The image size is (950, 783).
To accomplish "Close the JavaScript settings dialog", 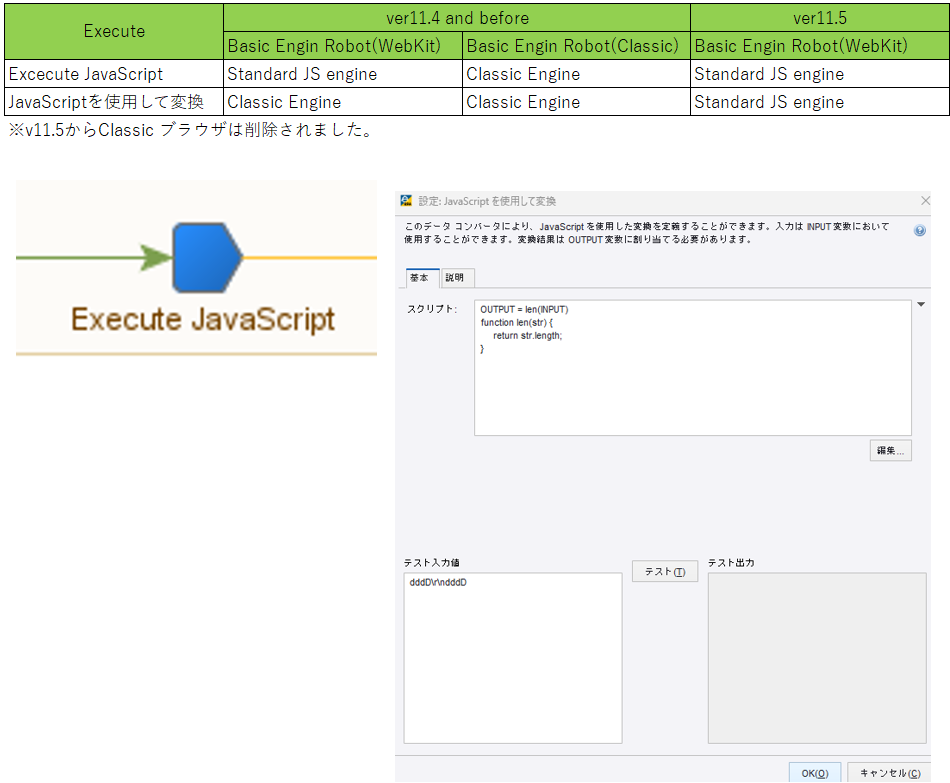I will (x=925, y=201).
